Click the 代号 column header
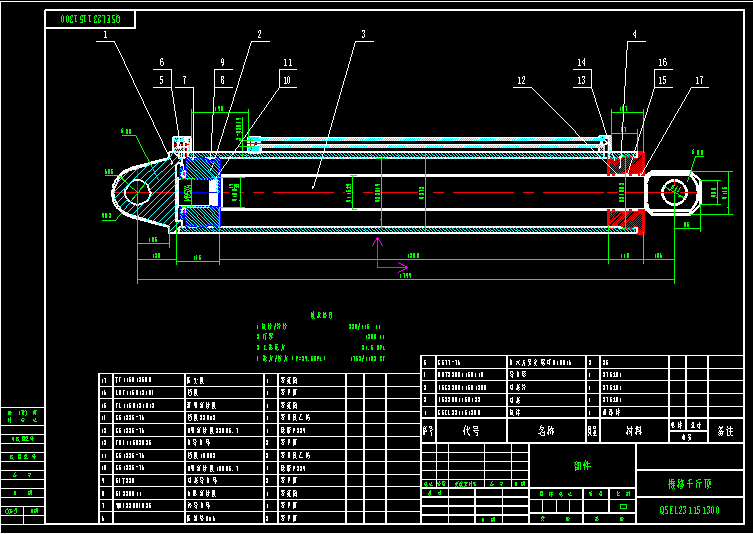753x534 pixels. [x=471, y=431]
